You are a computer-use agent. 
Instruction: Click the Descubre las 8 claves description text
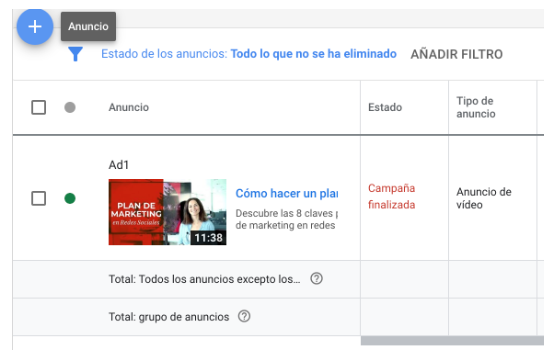coord(287,219)
